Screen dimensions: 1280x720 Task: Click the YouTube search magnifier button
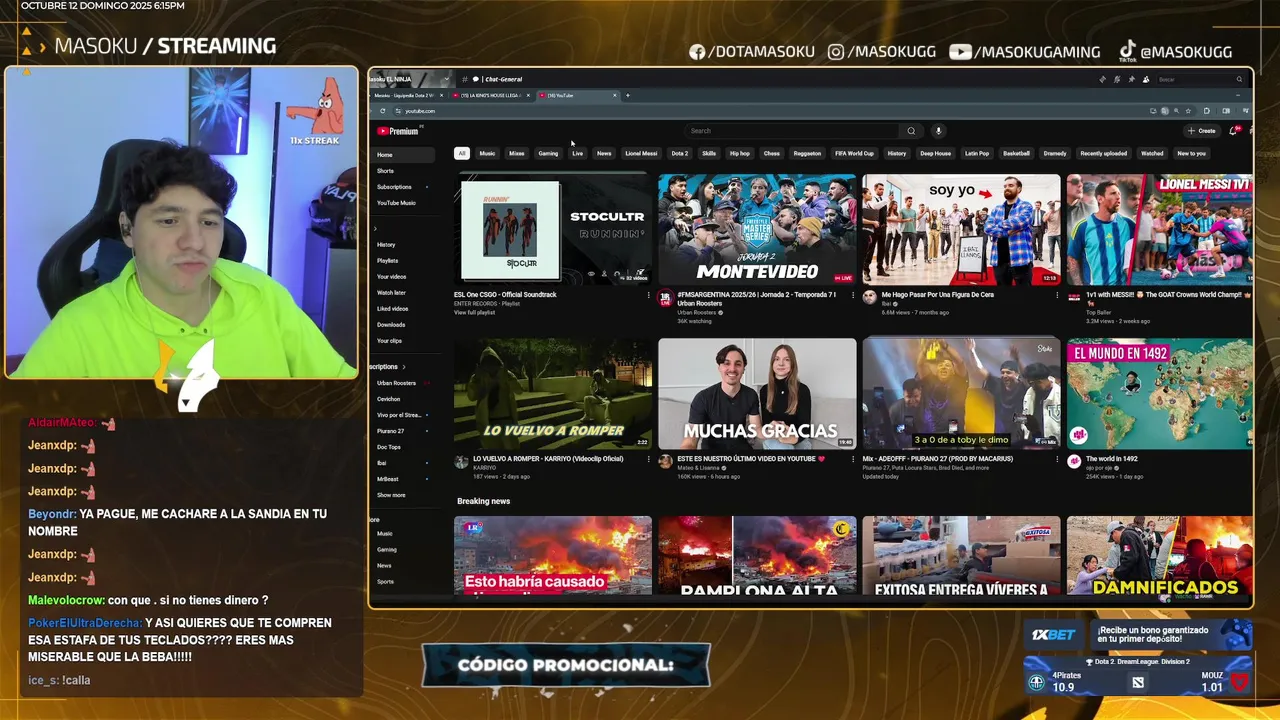coord(911,131)
